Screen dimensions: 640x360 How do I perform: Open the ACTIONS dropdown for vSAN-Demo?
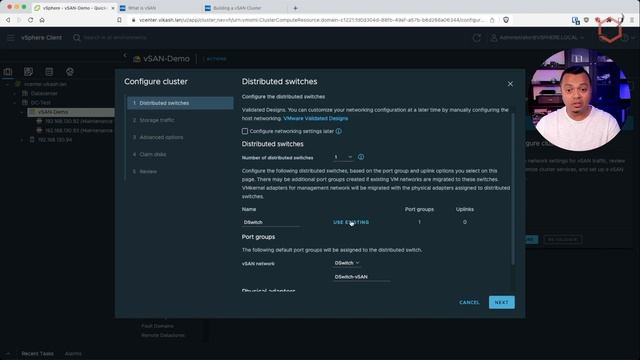[x=216, y=59]
